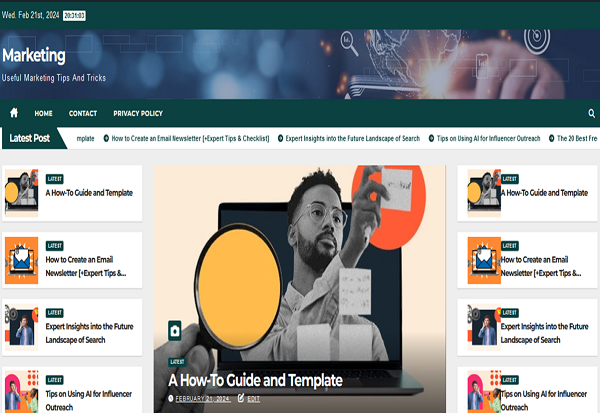600x413 pixels.
Task: Click right thumbnail of AI Influencer Outreach post
Action: pos(484,392)
